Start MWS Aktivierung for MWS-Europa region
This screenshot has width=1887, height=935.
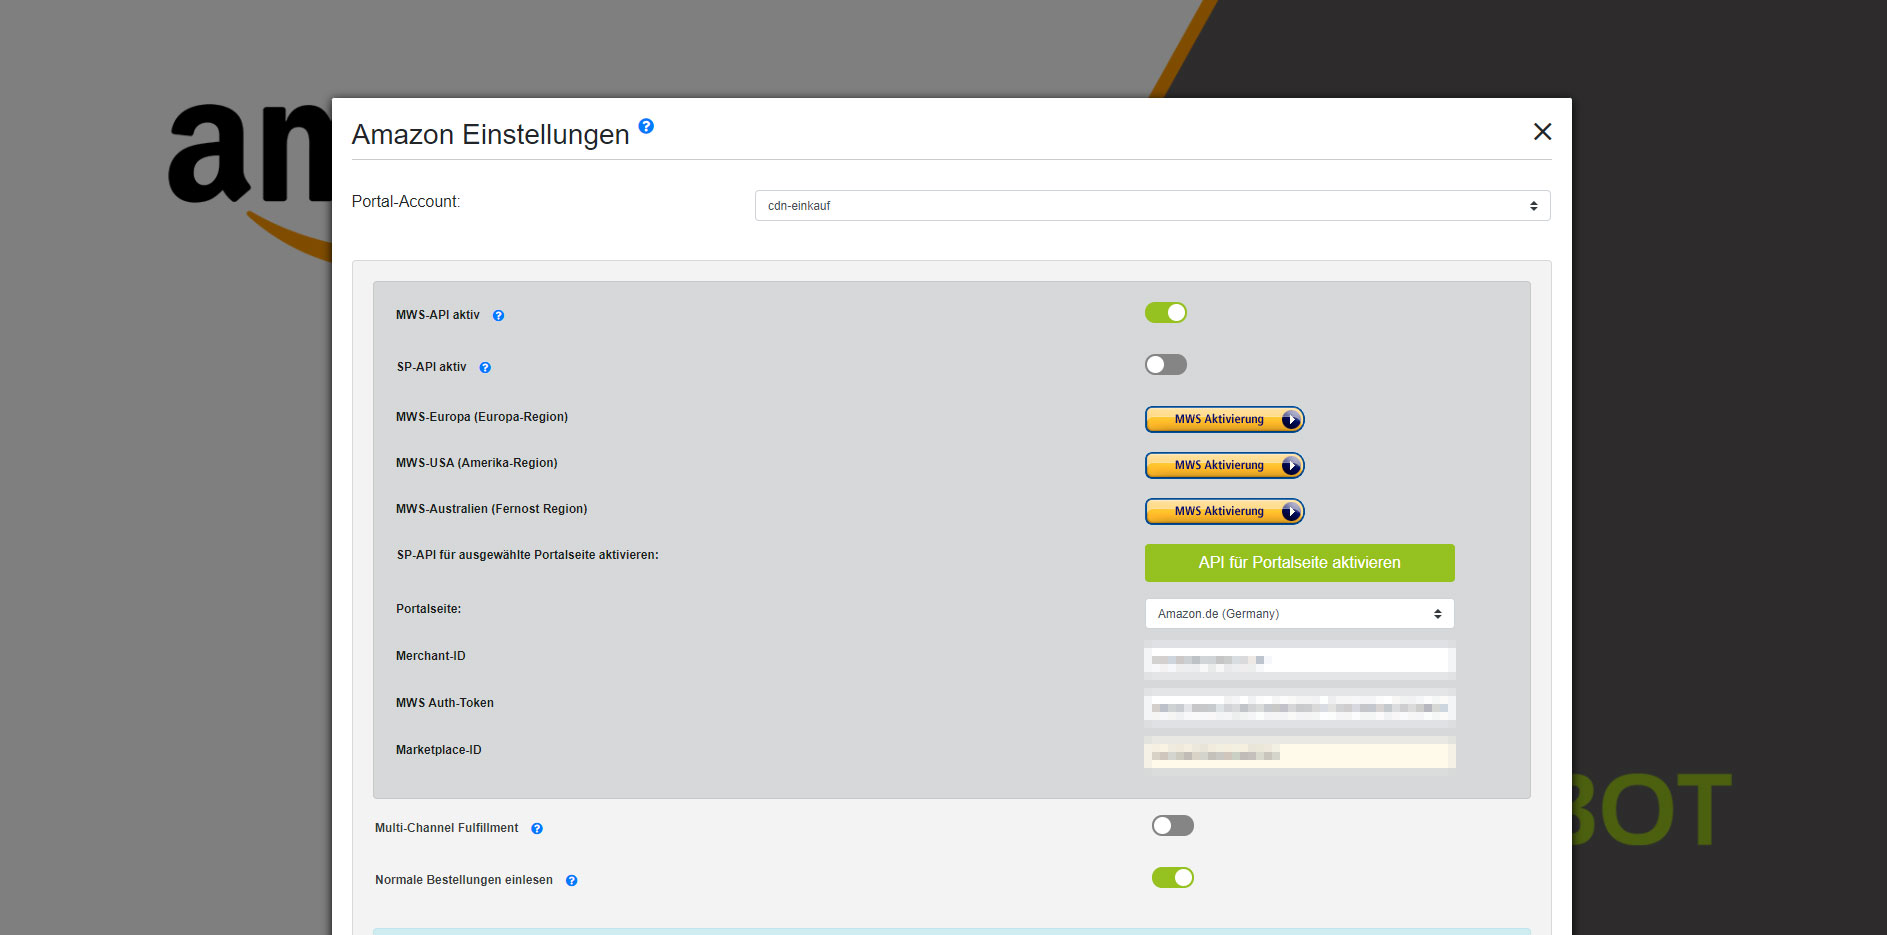pyautogui.click(x=1224, y=420)
